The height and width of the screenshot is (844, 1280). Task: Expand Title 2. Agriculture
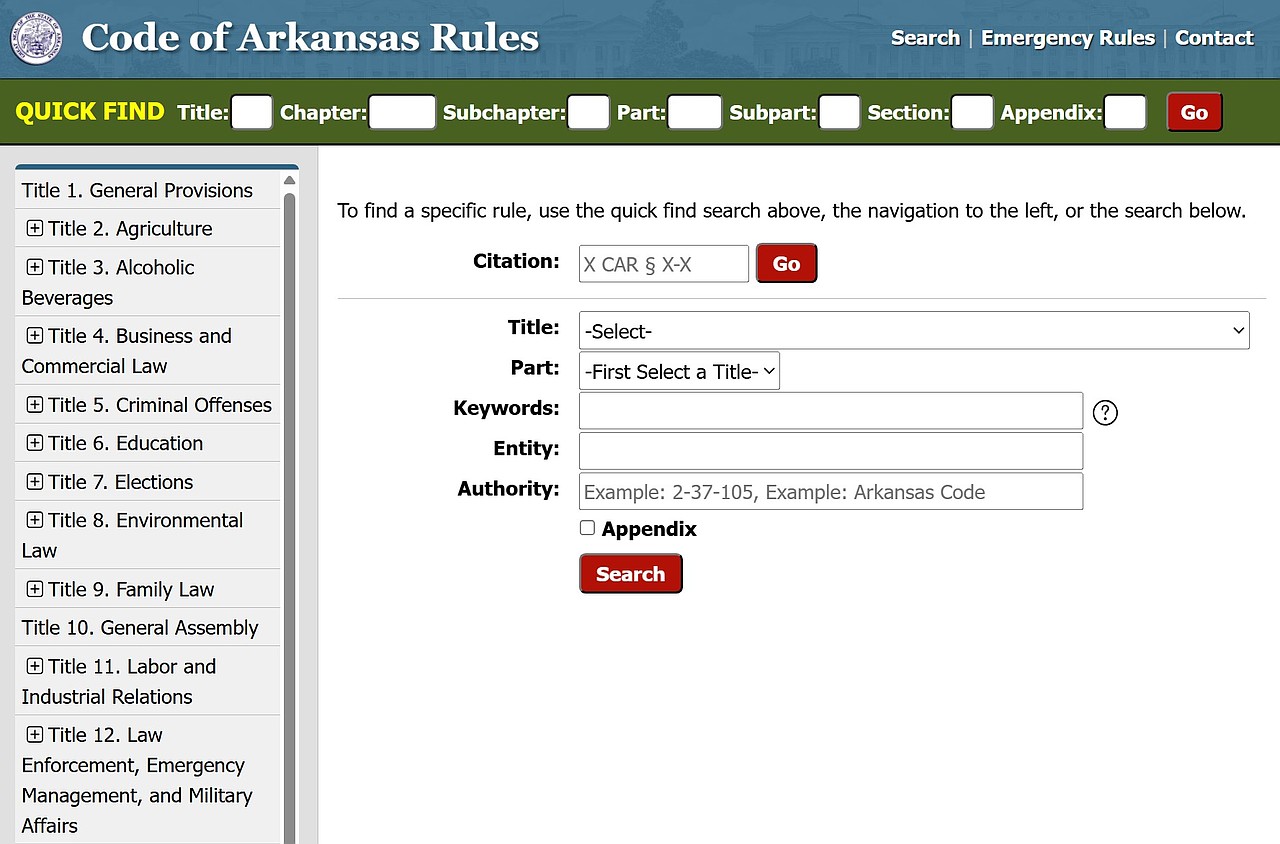pos(34,228)
